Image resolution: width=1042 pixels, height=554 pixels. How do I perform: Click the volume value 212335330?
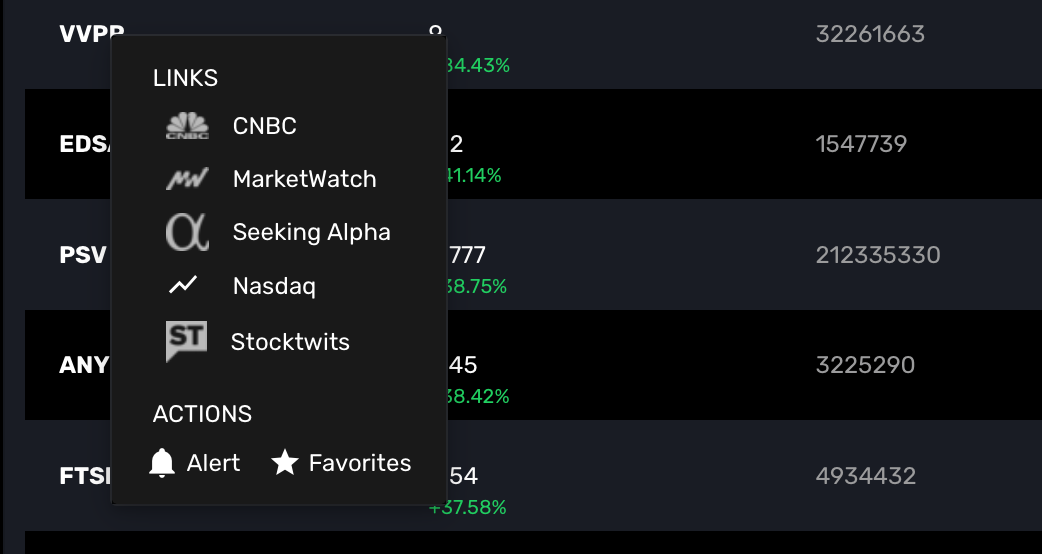pos(878,255)
